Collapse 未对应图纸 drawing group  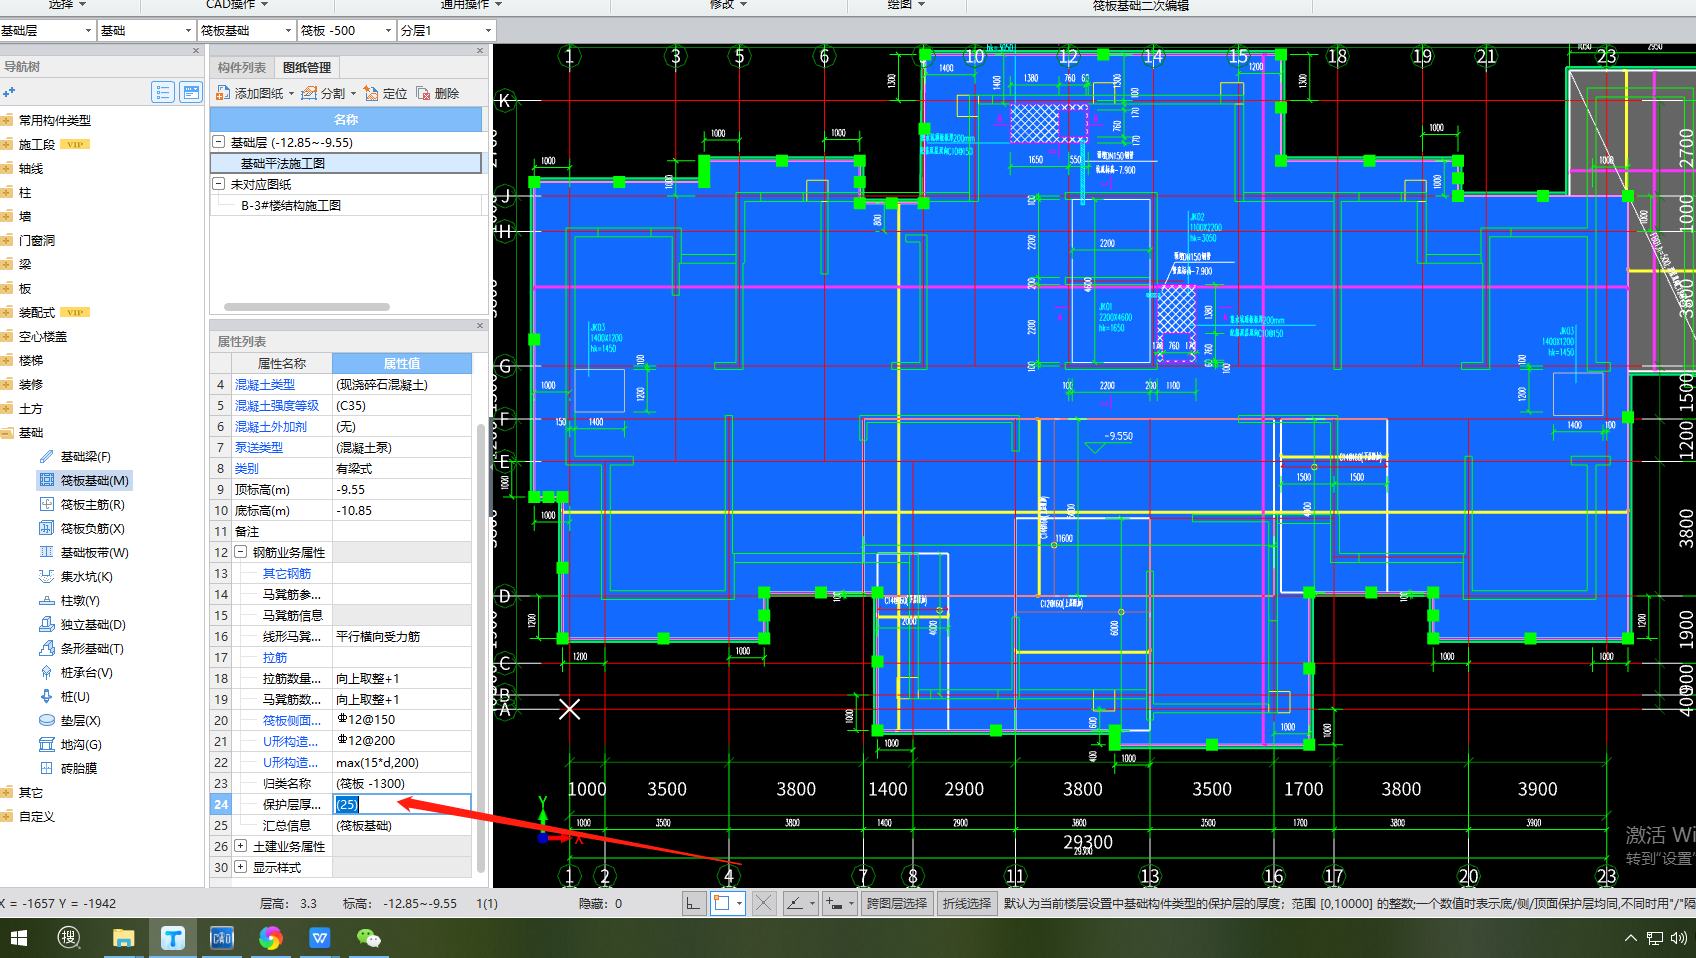[219, 184]
